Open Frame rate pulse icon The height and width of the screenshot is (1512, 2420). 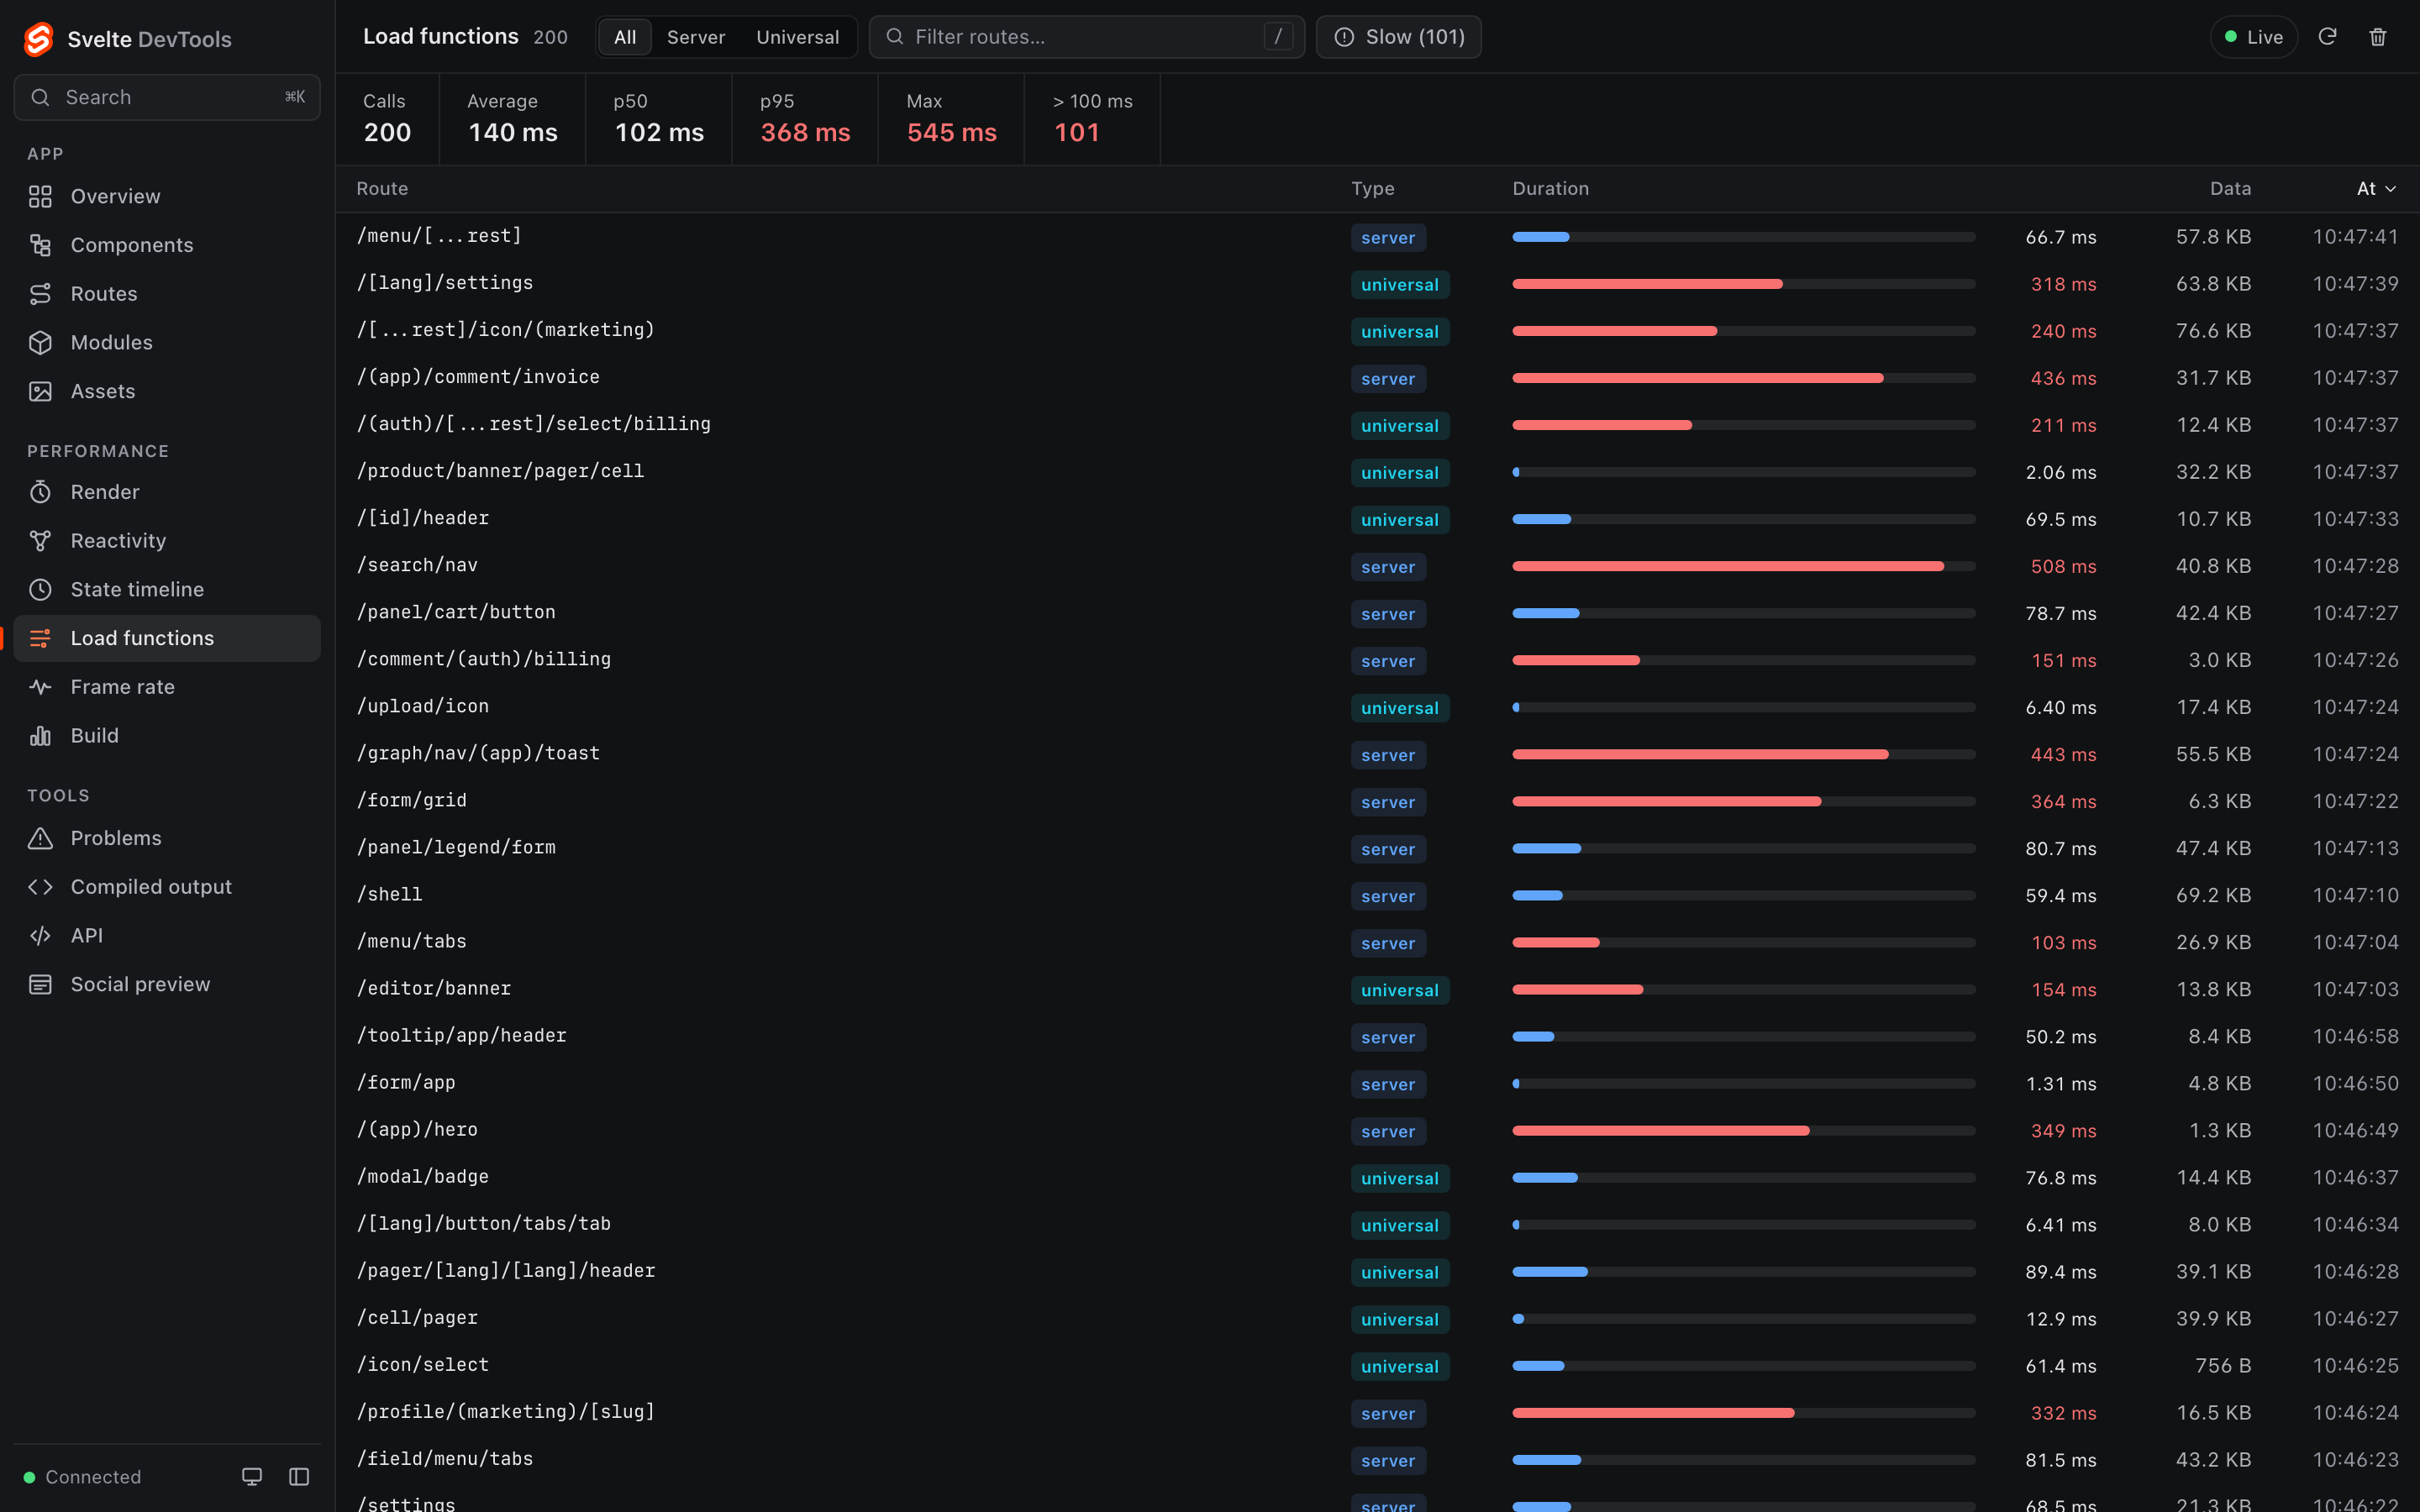[x=40, y=687]
